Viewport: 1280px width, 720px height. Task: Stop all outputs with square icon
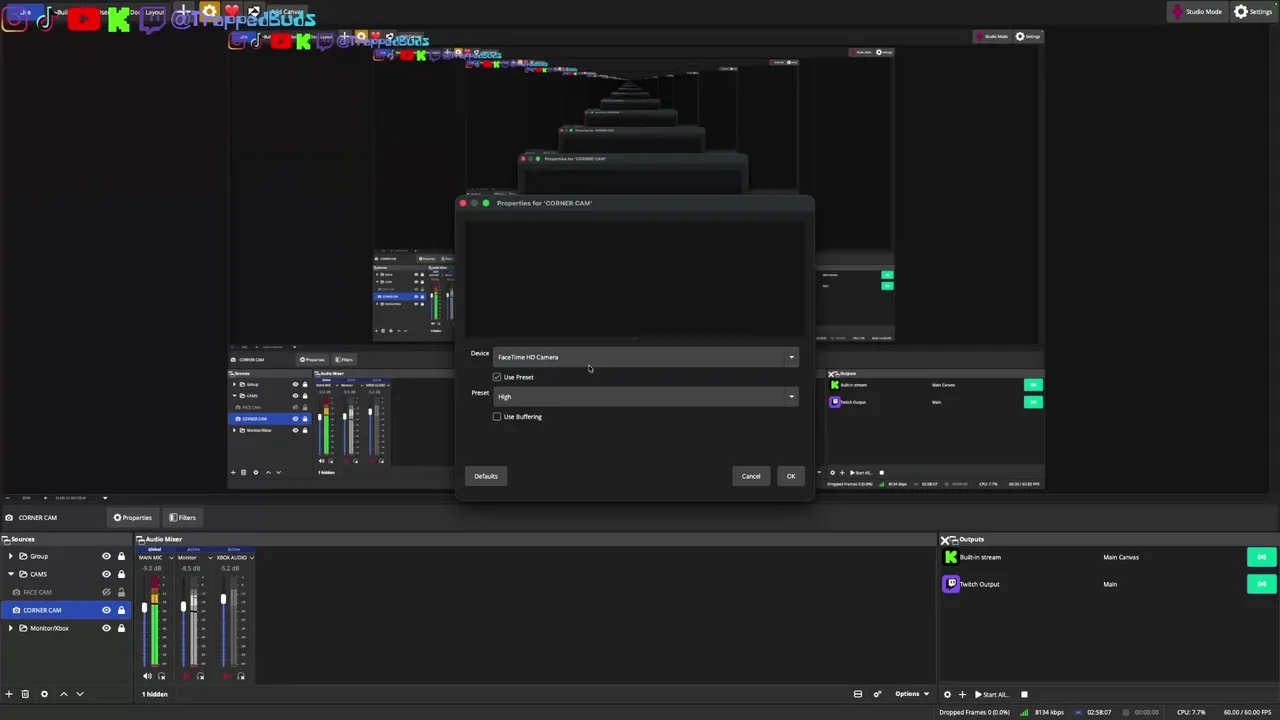coord(1024,694)
